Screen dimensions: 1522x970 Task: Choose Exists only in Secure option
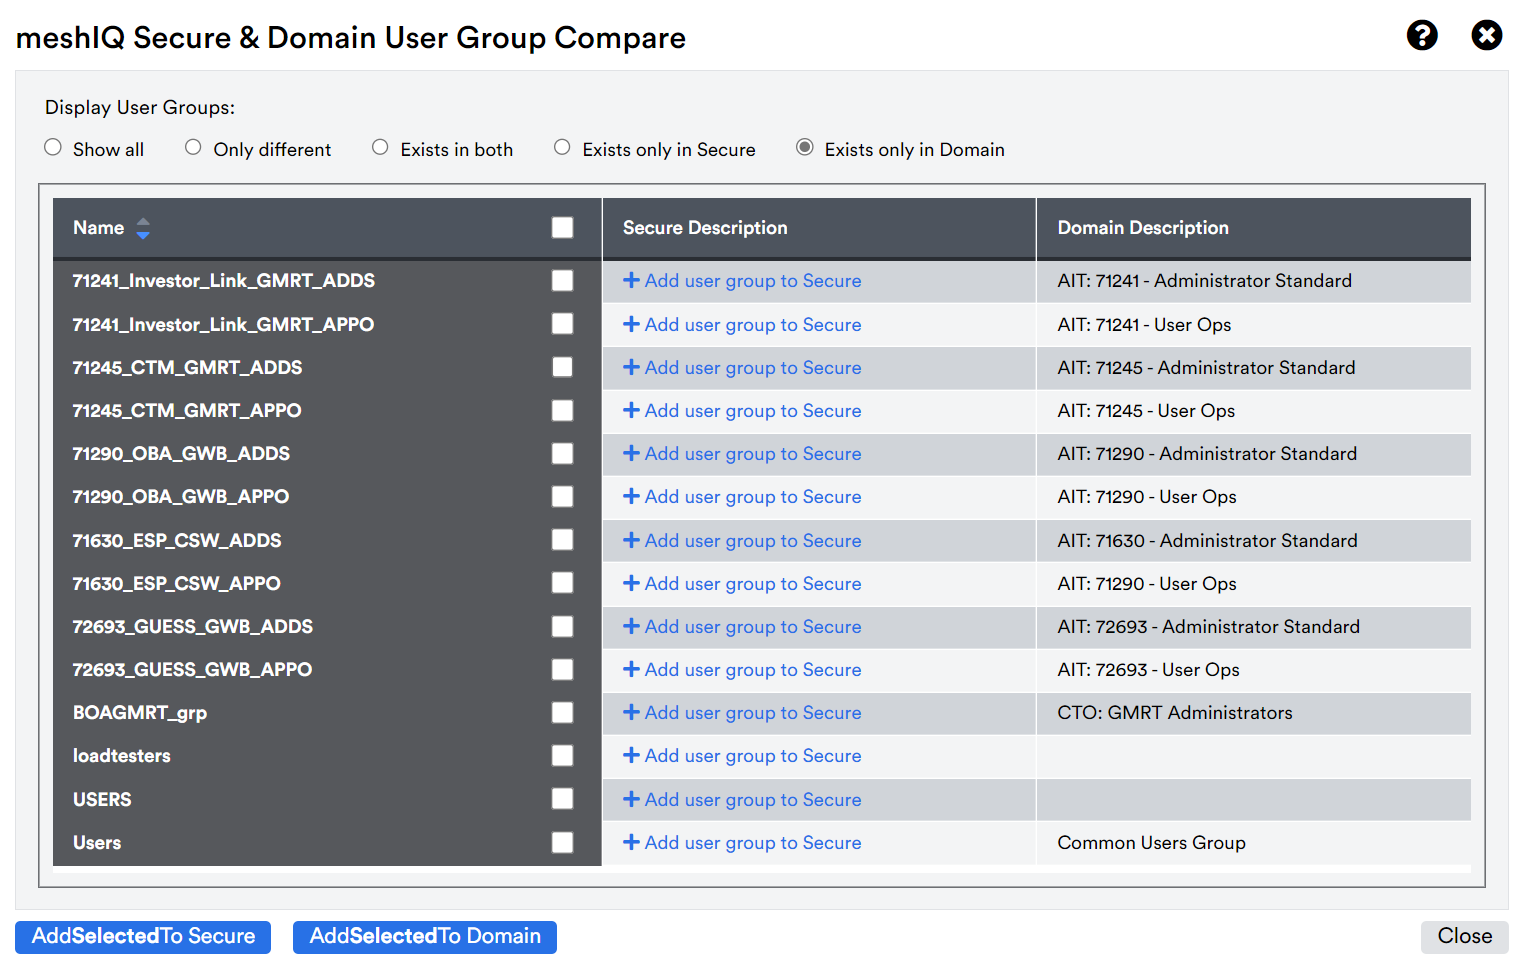pos(562,148)
